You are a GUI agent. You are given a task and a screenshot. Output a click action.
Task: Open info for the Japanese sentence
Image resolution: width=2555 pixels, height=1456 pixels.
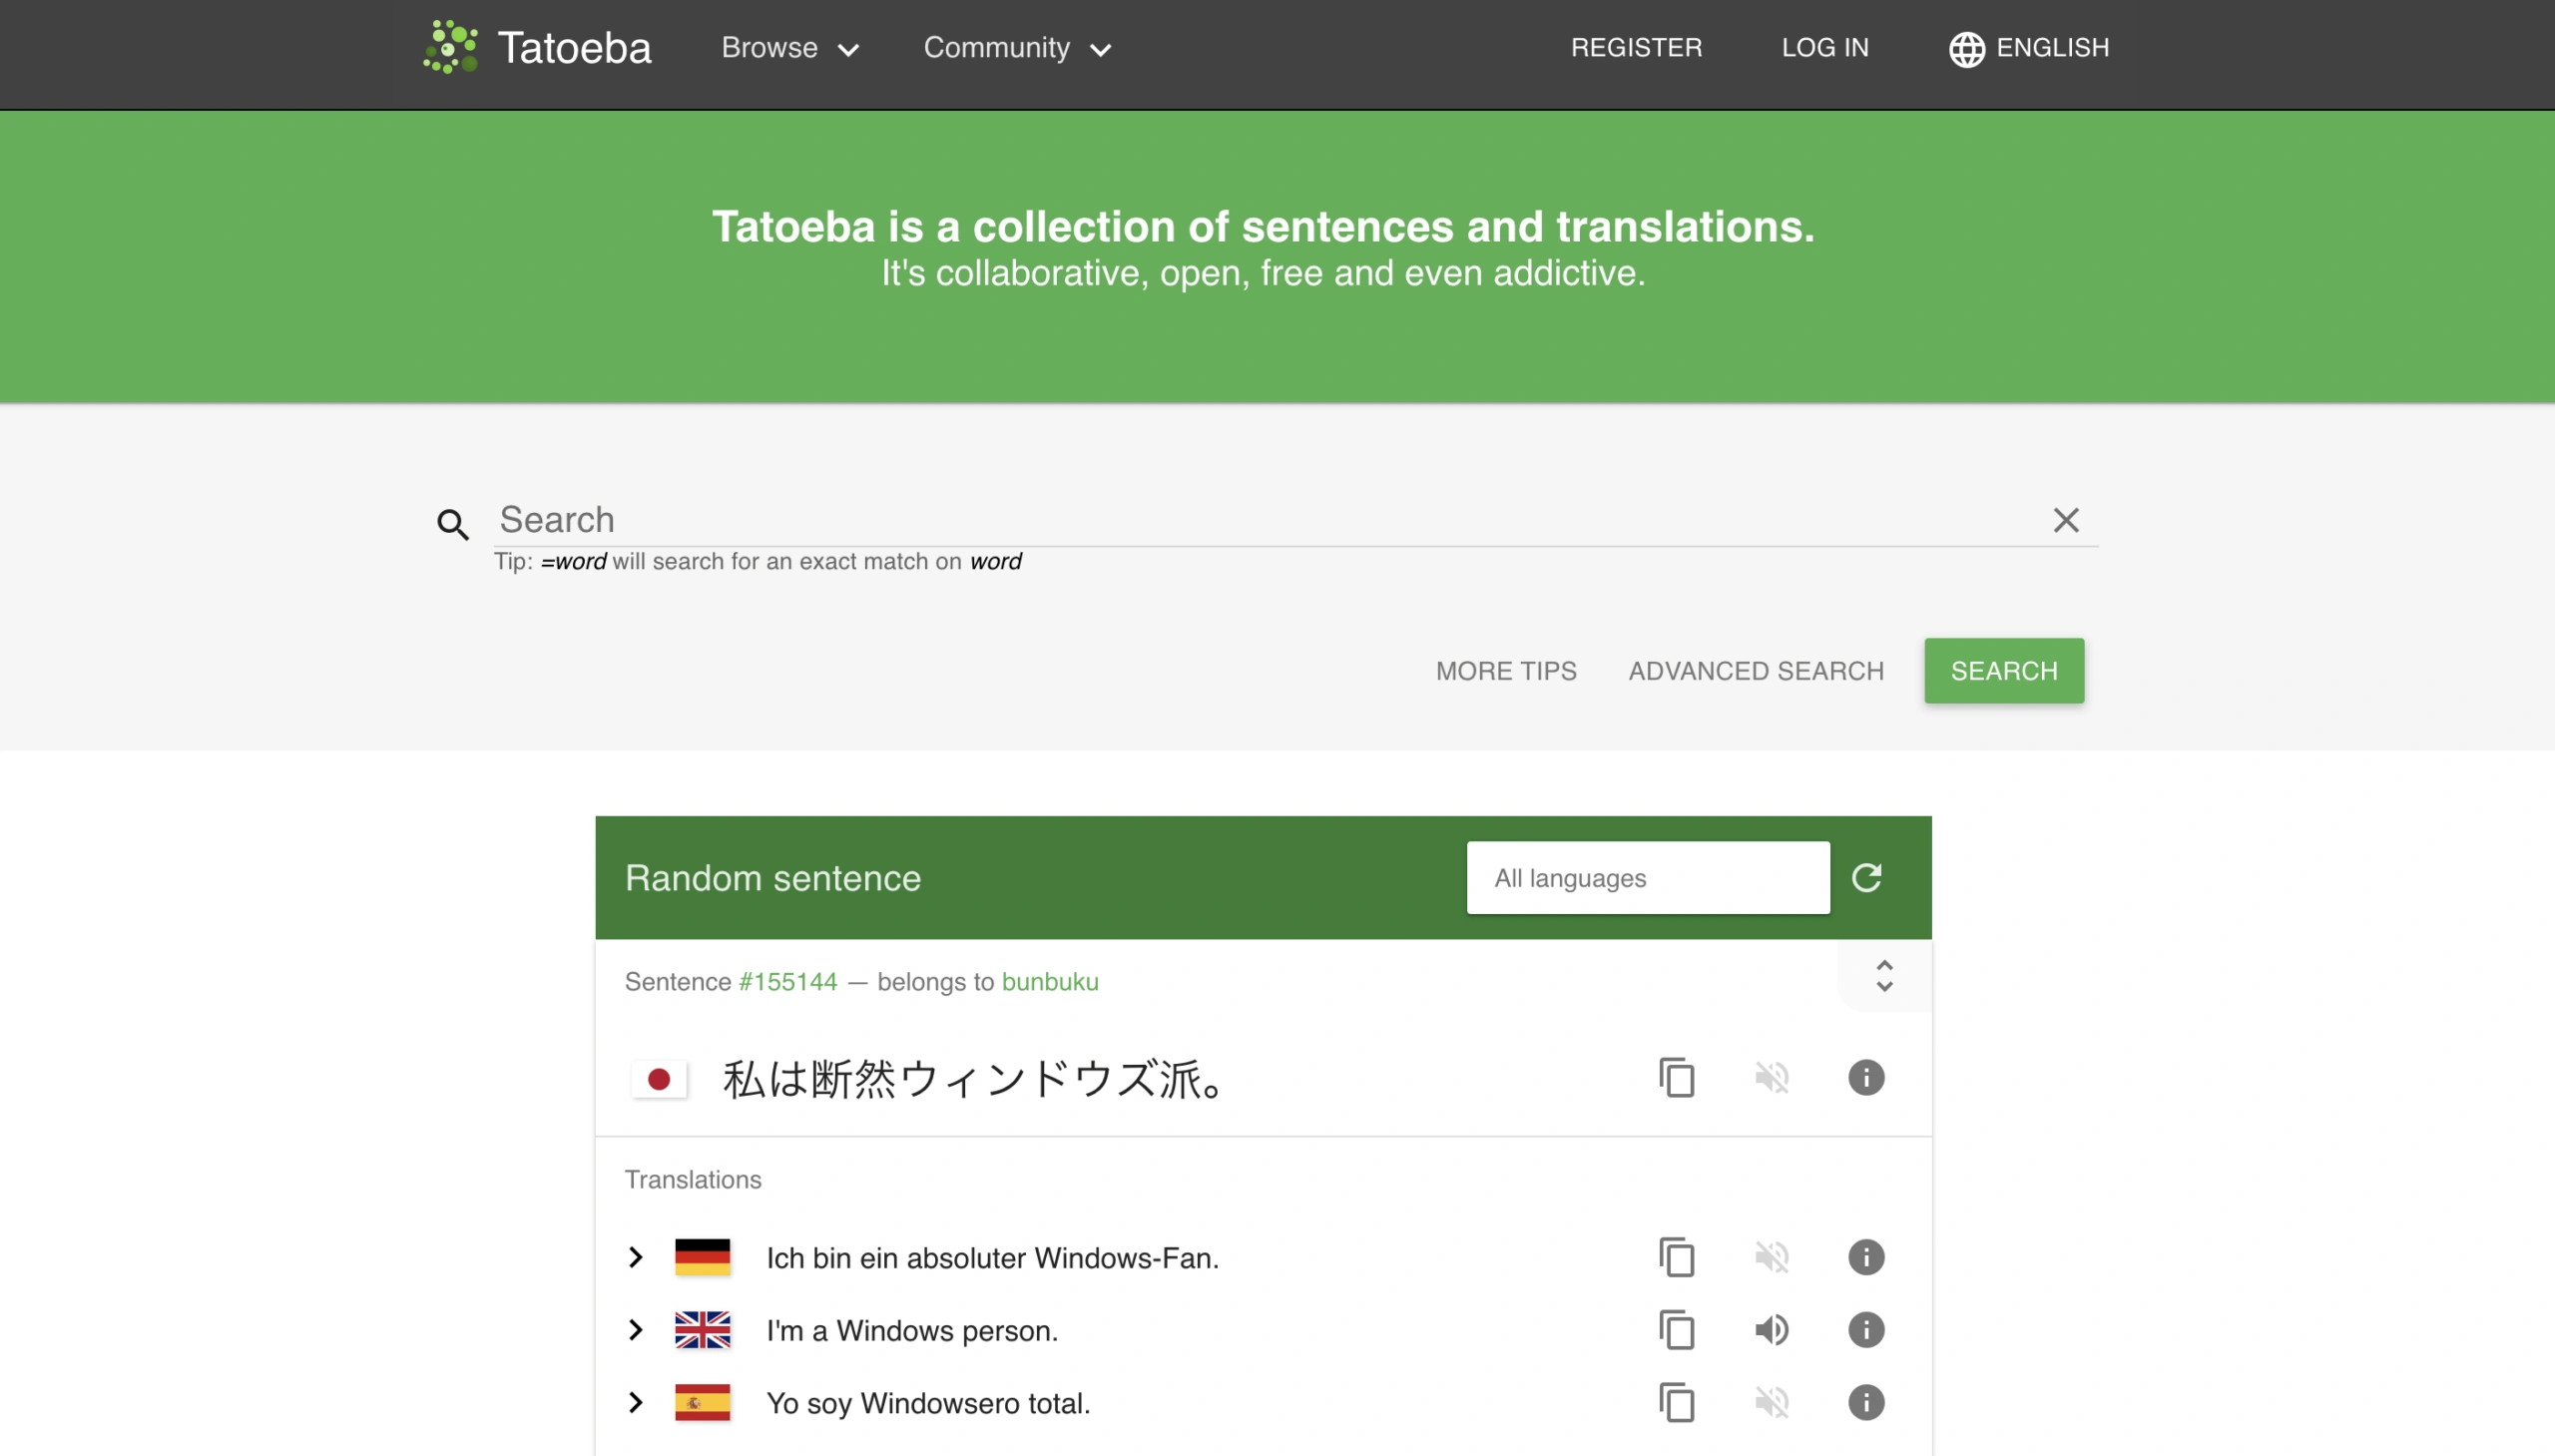(x=1865, y=1077)
